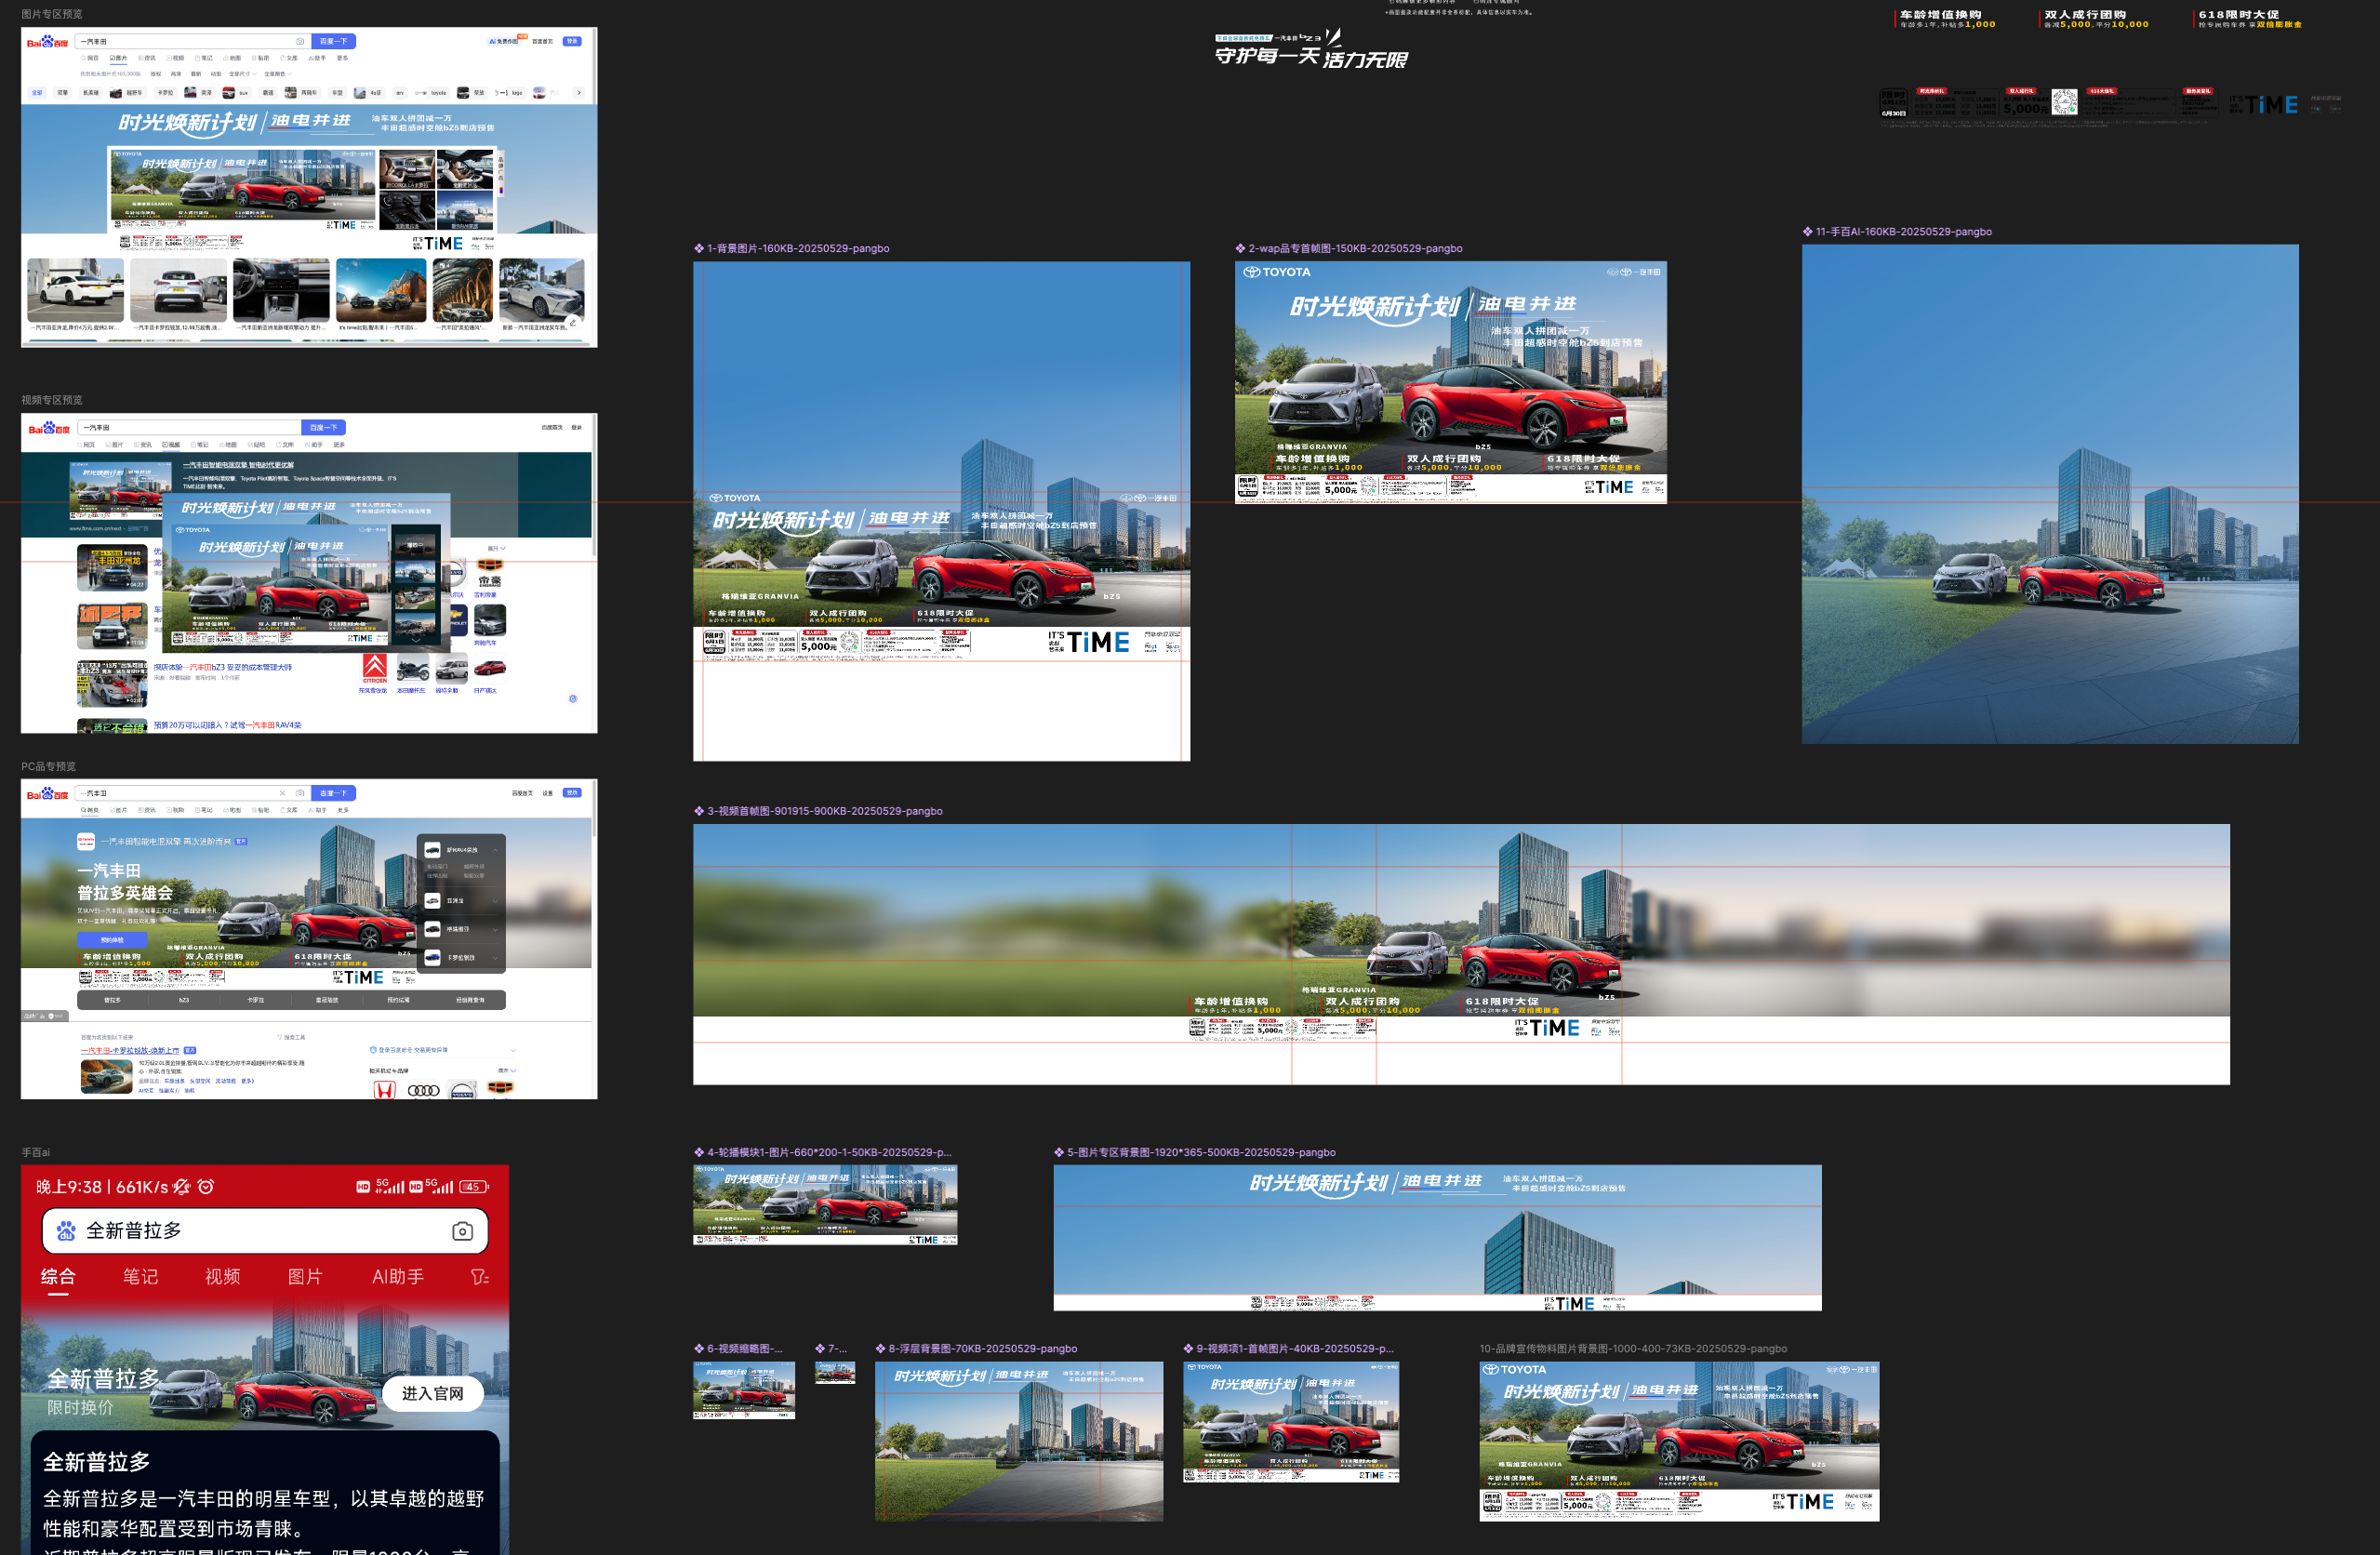This screenshot has height=1555, width=2380.
Task: Select 图片 tab in 手百ai mockup
Action: click(x=305, y=1277)
